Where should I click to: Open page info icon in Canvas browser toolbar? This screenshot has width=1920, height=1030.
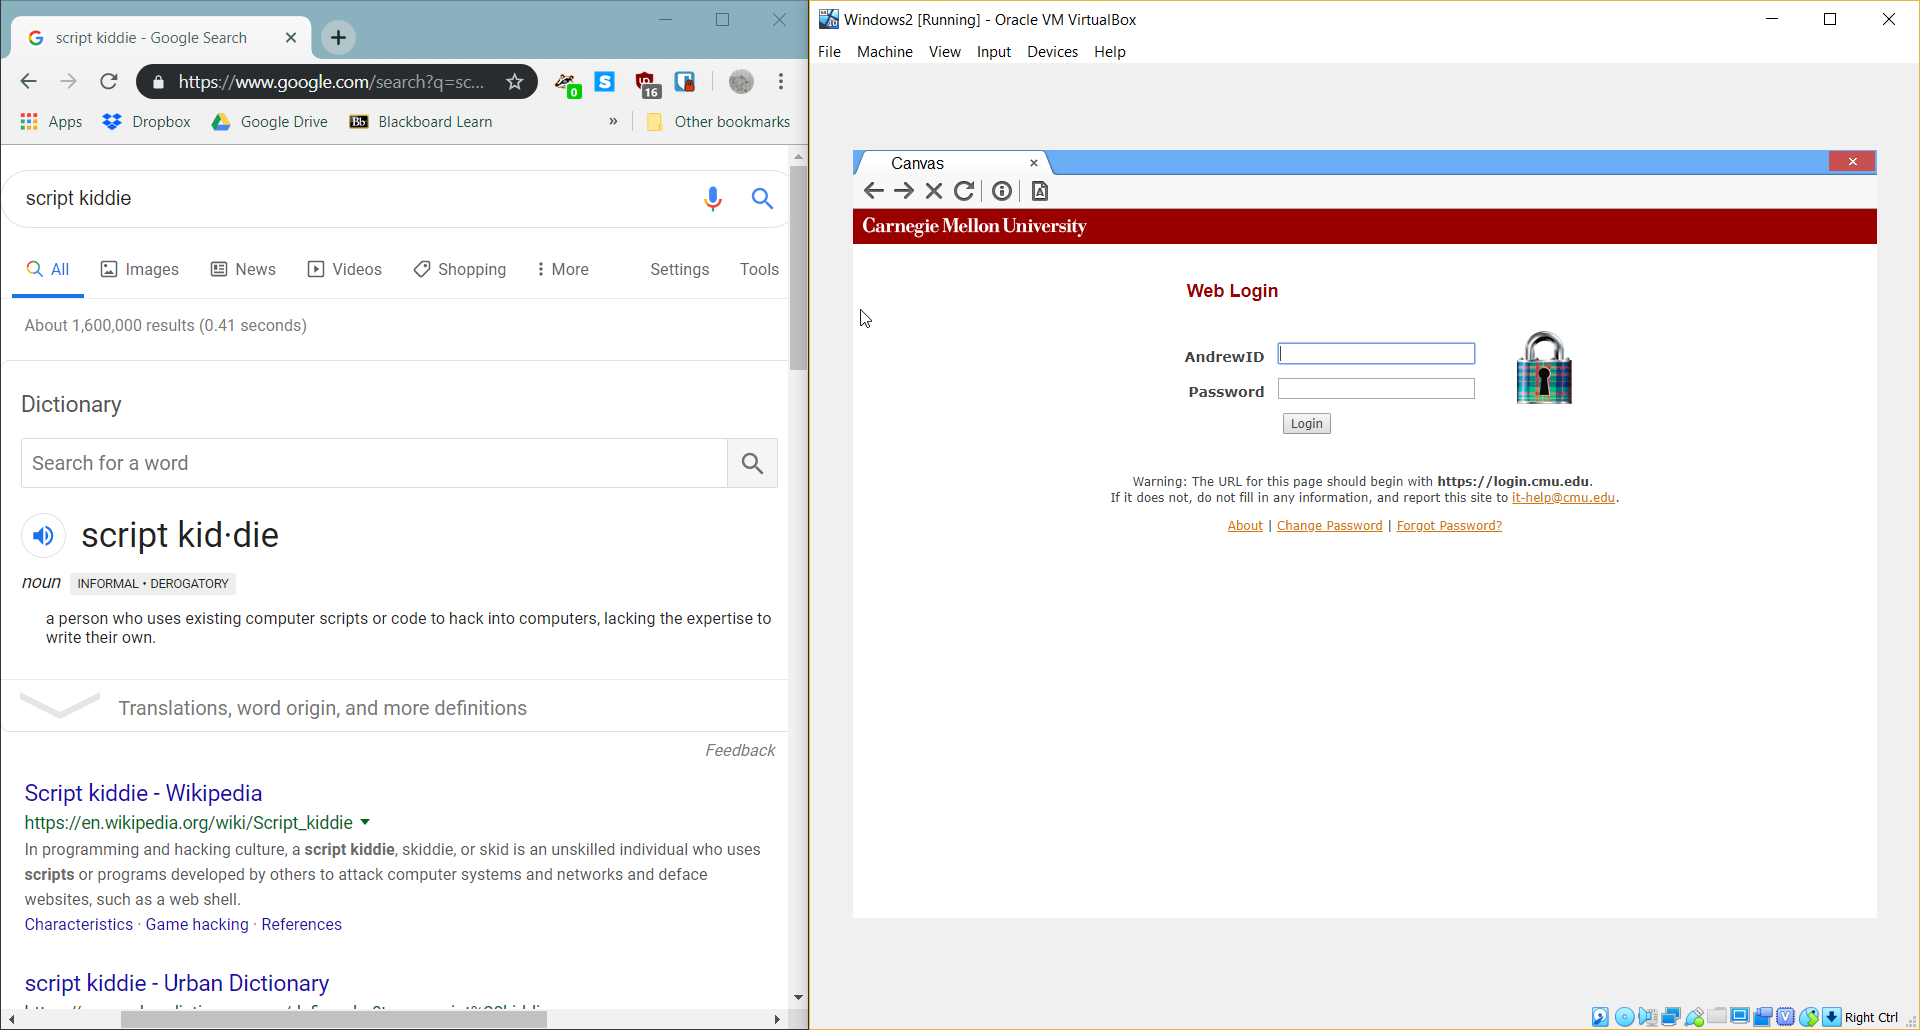(x=1002, y=191)
